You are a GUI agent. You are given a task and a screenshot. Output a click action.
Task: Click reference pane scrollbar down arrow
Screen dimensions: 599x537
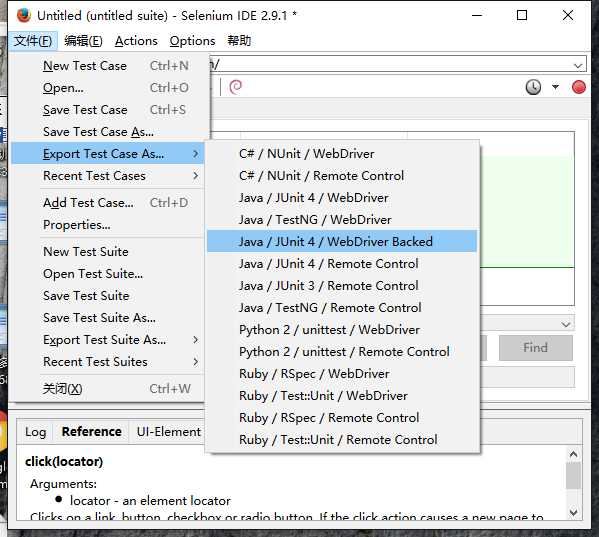573,512
